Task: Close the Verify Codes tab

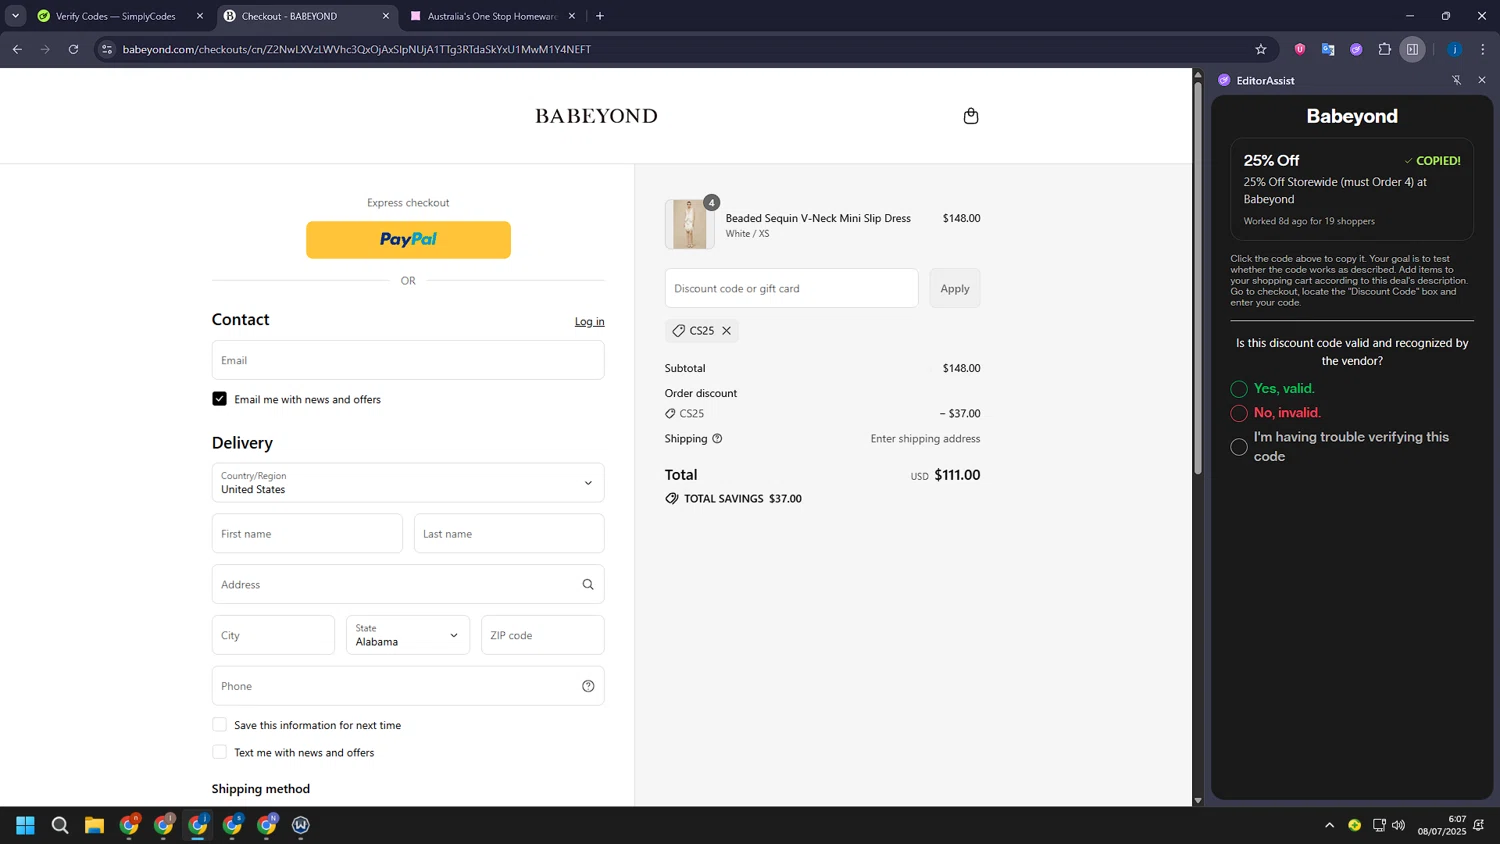Action: pos(199,16)
